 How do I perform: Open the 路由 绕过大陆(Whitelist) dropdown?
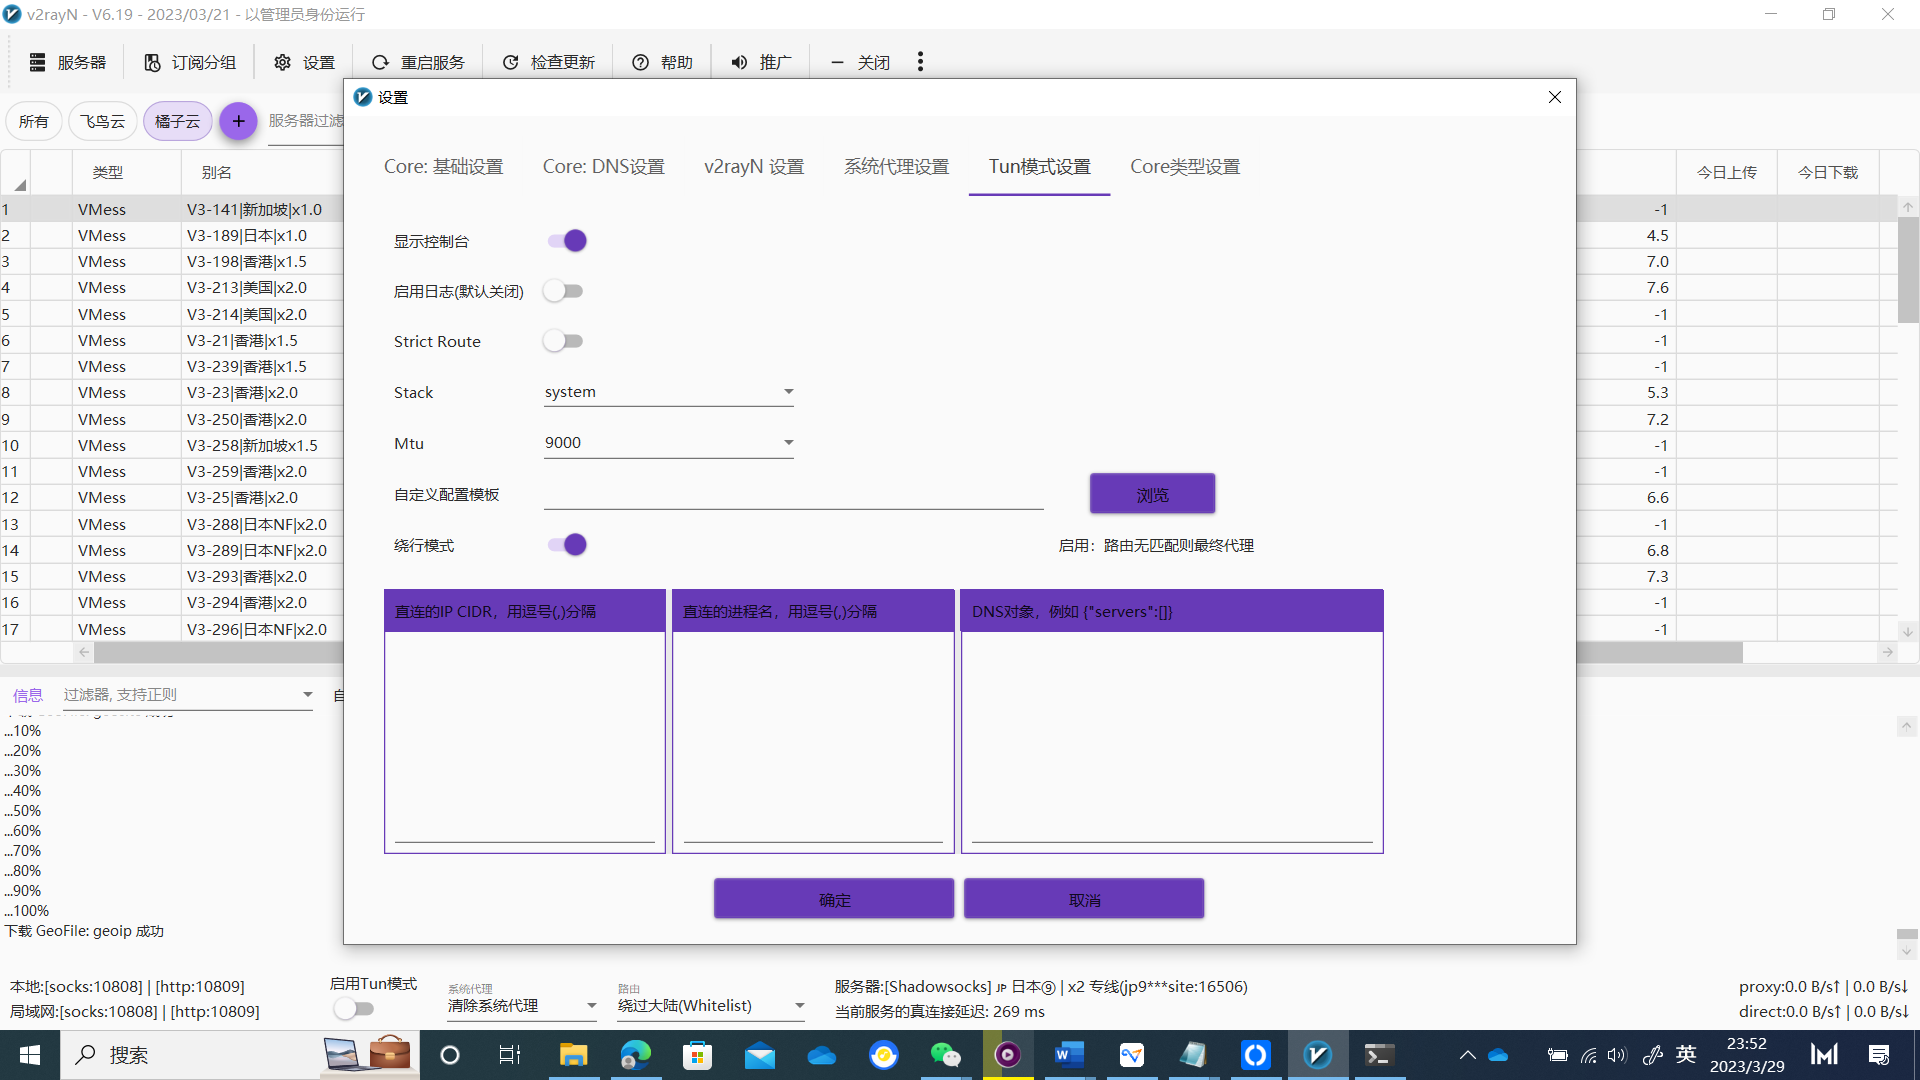point(710,1005)
